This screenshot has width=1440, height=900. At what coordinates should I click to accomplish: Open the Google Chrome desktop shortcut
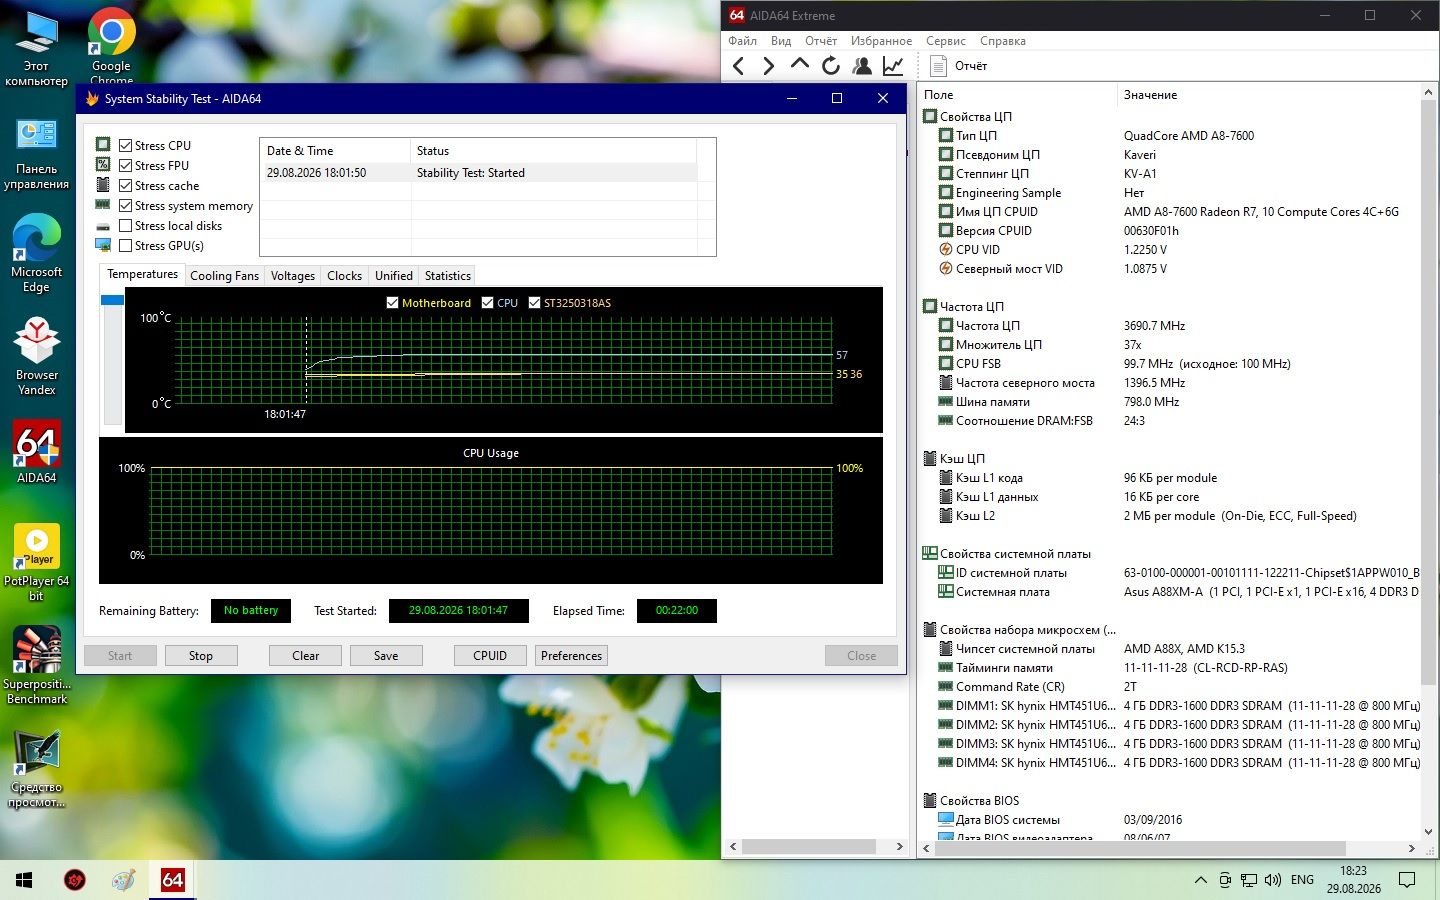111,46
